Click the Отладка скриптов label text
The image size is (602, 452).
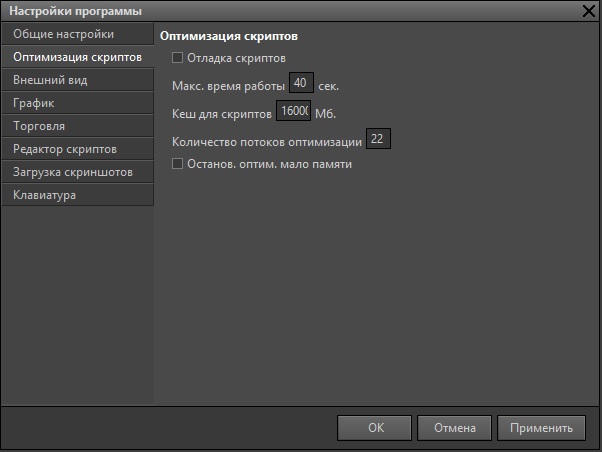(236, 58)
